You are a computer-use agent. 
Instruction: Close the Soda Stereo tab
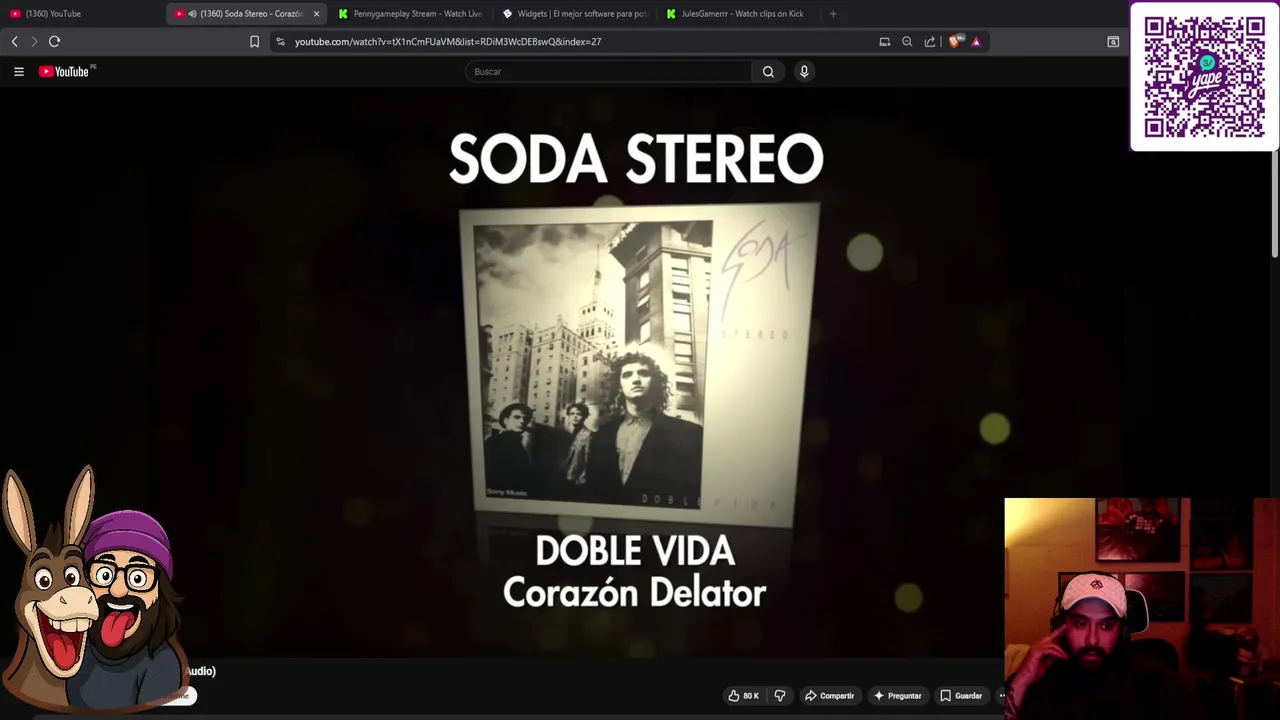316,14
